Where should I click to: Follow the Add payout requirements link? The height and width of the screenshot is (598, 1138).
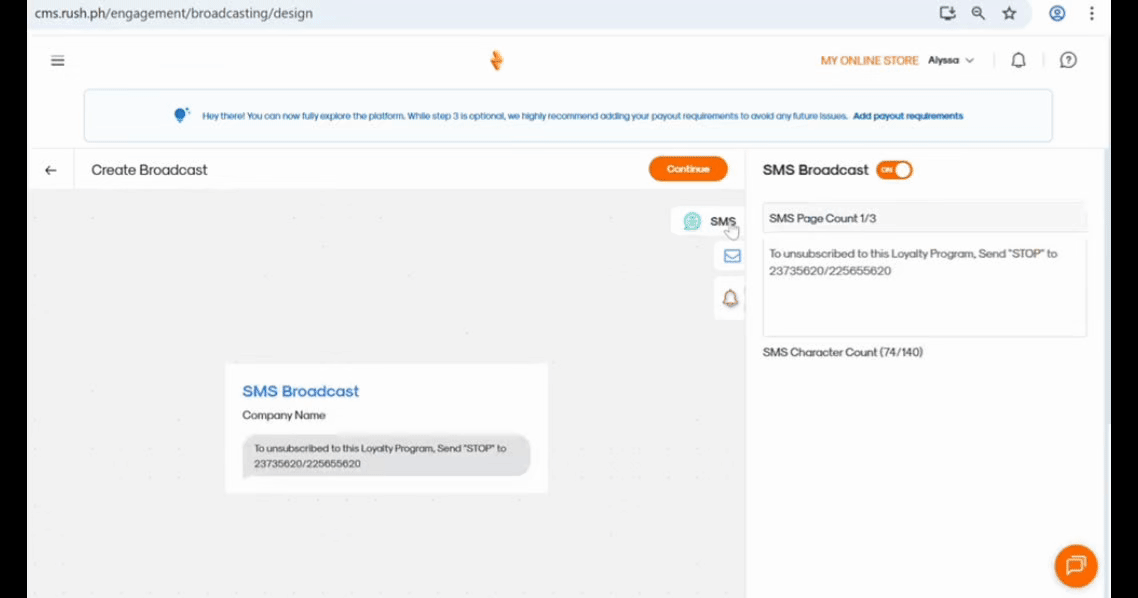click(907, 116)
